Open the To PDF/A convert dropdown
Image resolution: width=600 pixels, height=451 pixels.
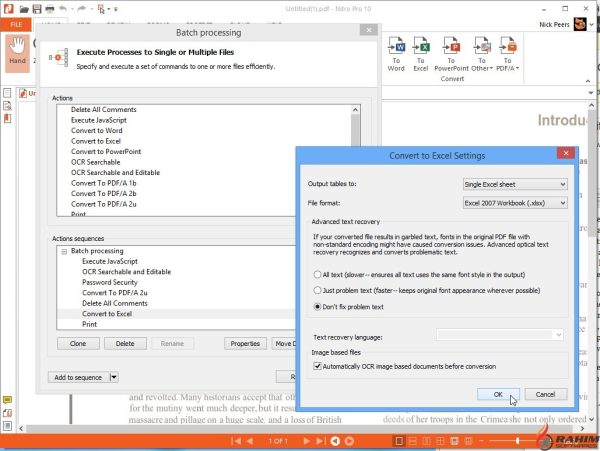click(x=507, y=54)
